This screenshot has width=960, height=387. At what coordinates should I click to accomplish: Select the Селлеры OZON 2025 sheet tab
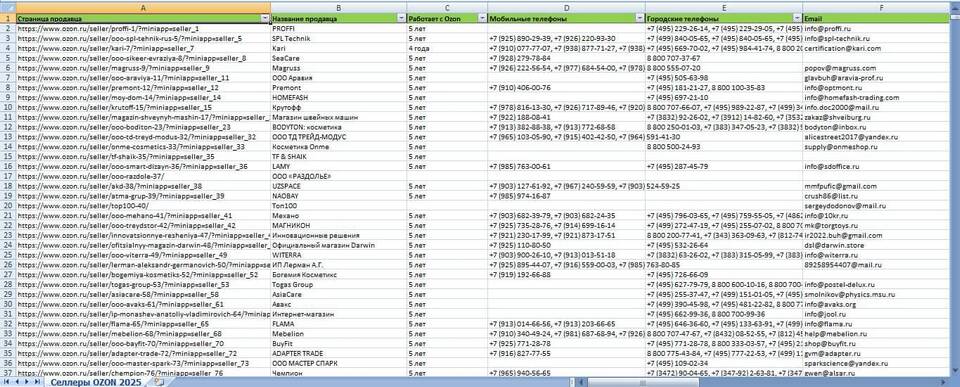[x=95, y=382]
